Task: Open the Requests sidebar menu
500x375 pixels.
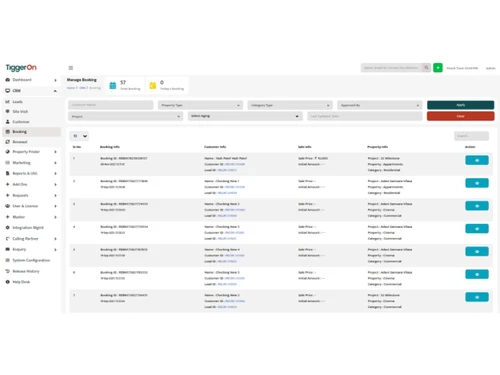Action: coord(32,195)
